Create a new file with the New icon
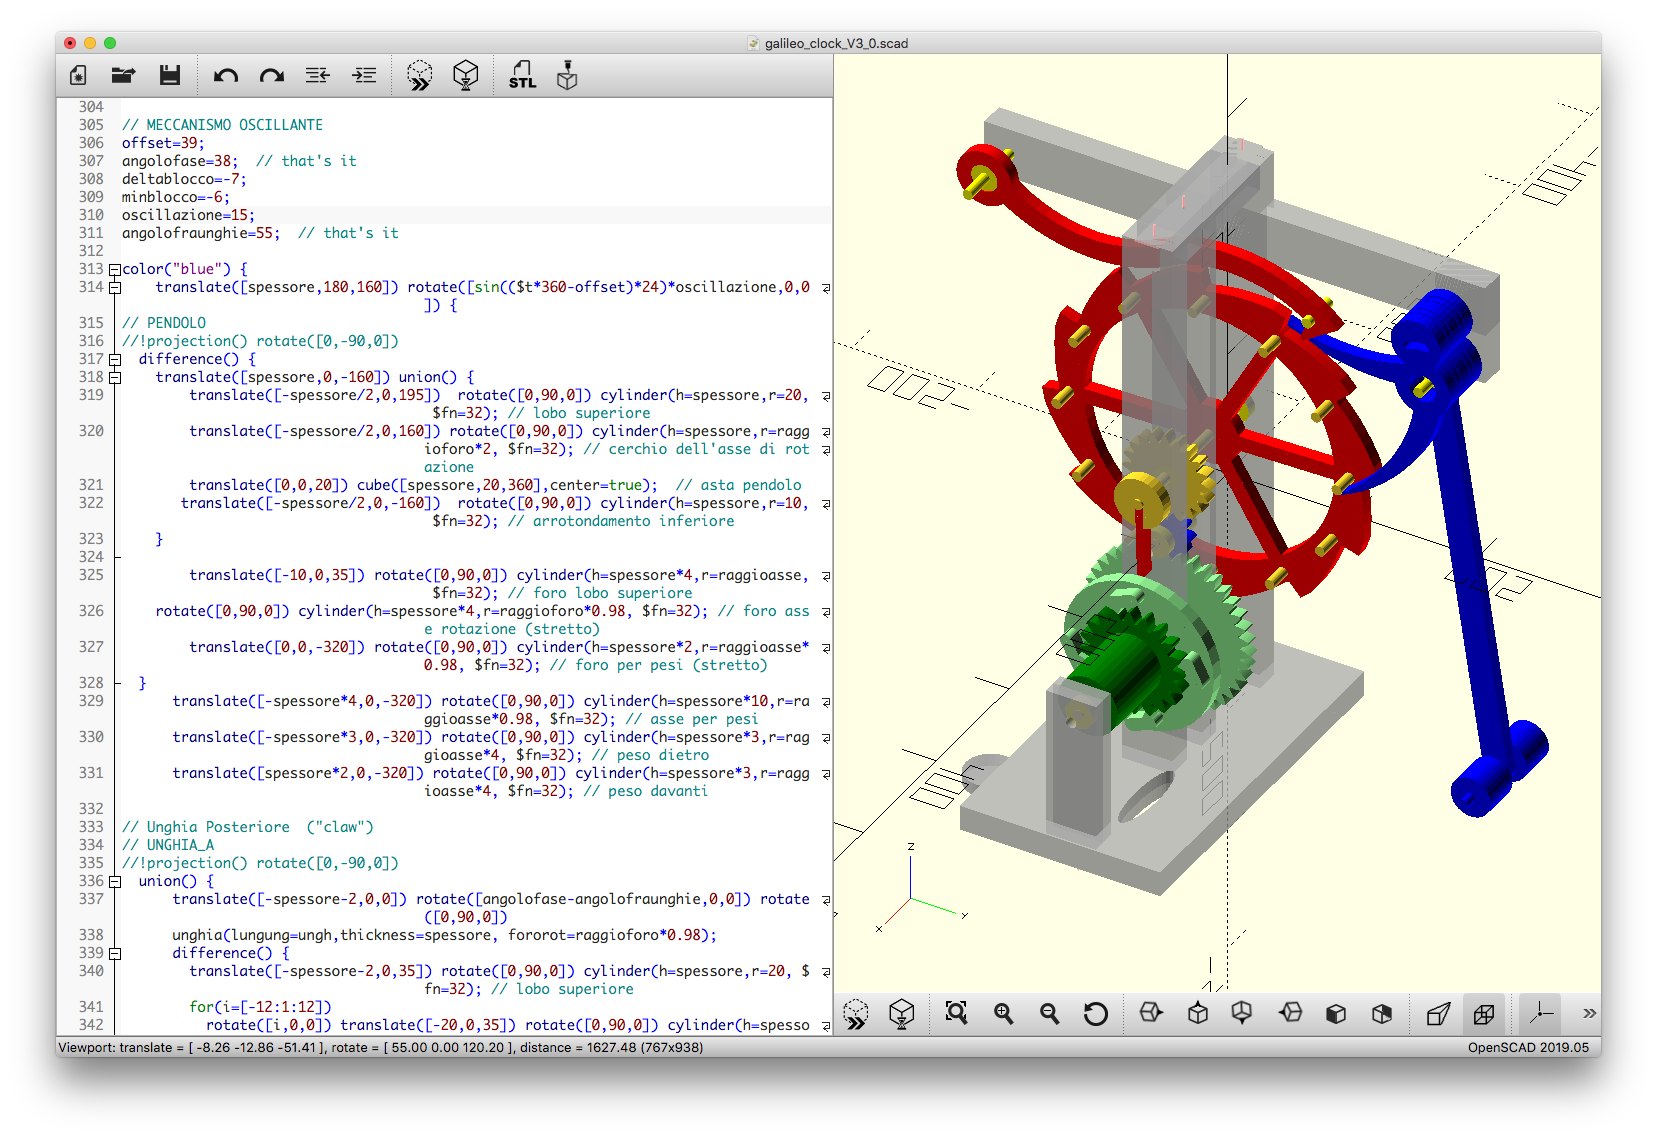 (x=78, y=76)
